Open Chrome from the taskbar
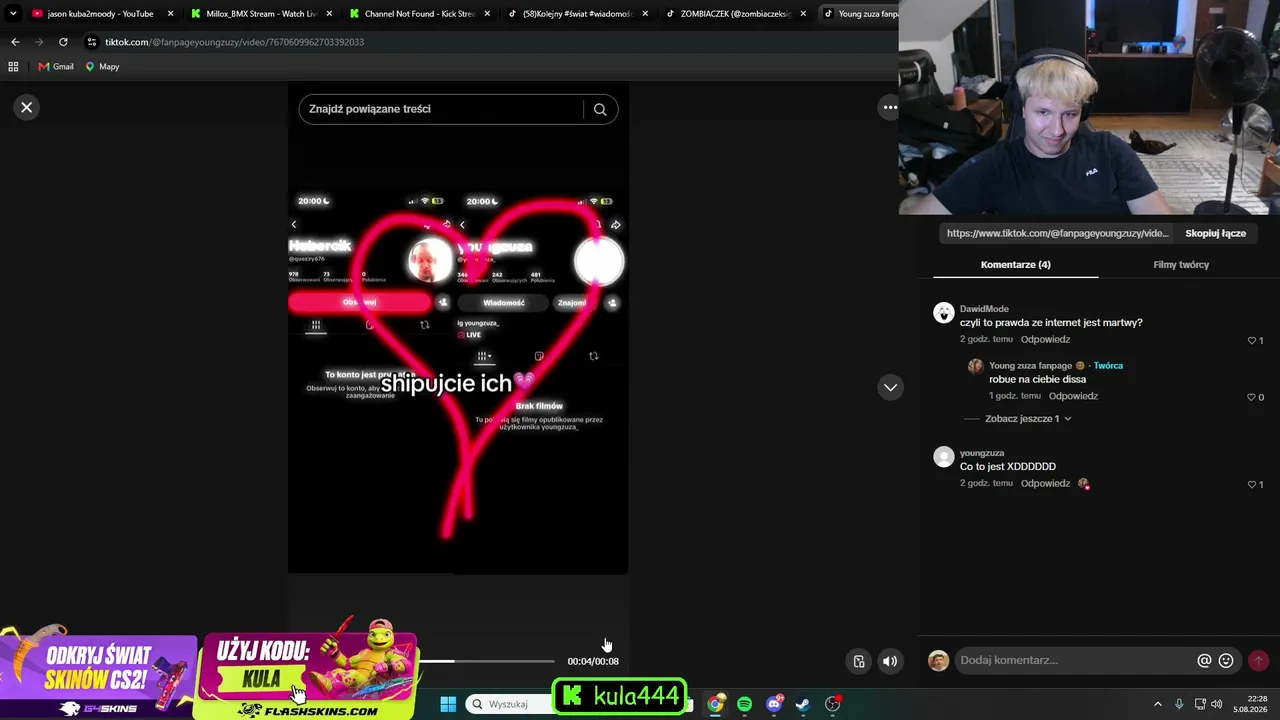The width and height of the screenshot is (1280, 720). [x=715, y=704]
